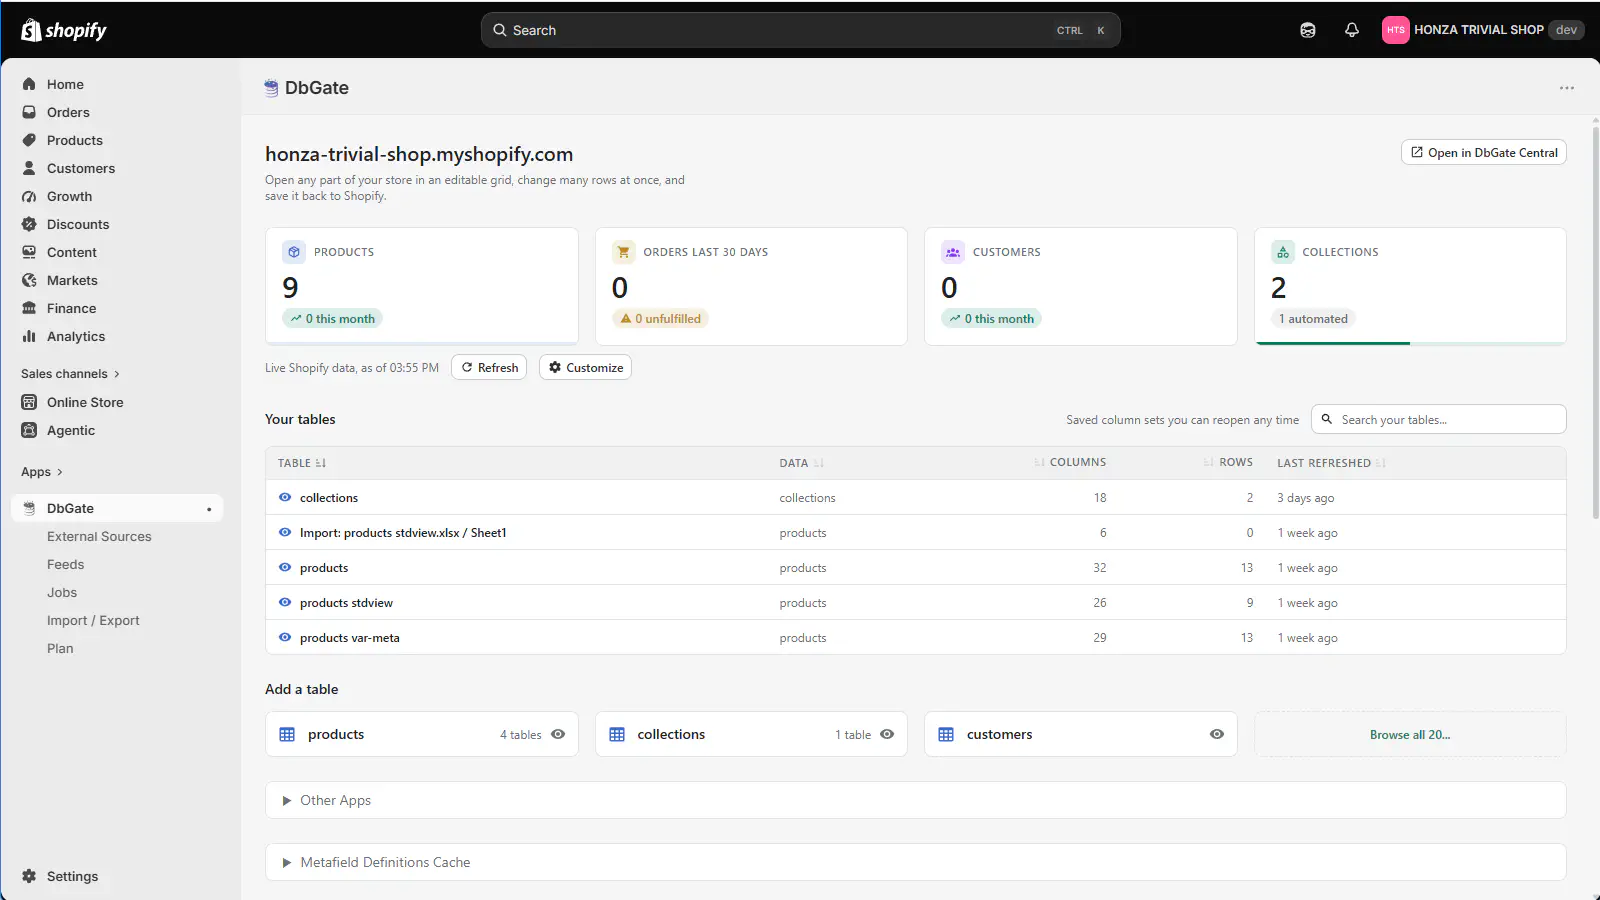
Task: Click the Collections card shapes icon
Action: coord(1282,252)
